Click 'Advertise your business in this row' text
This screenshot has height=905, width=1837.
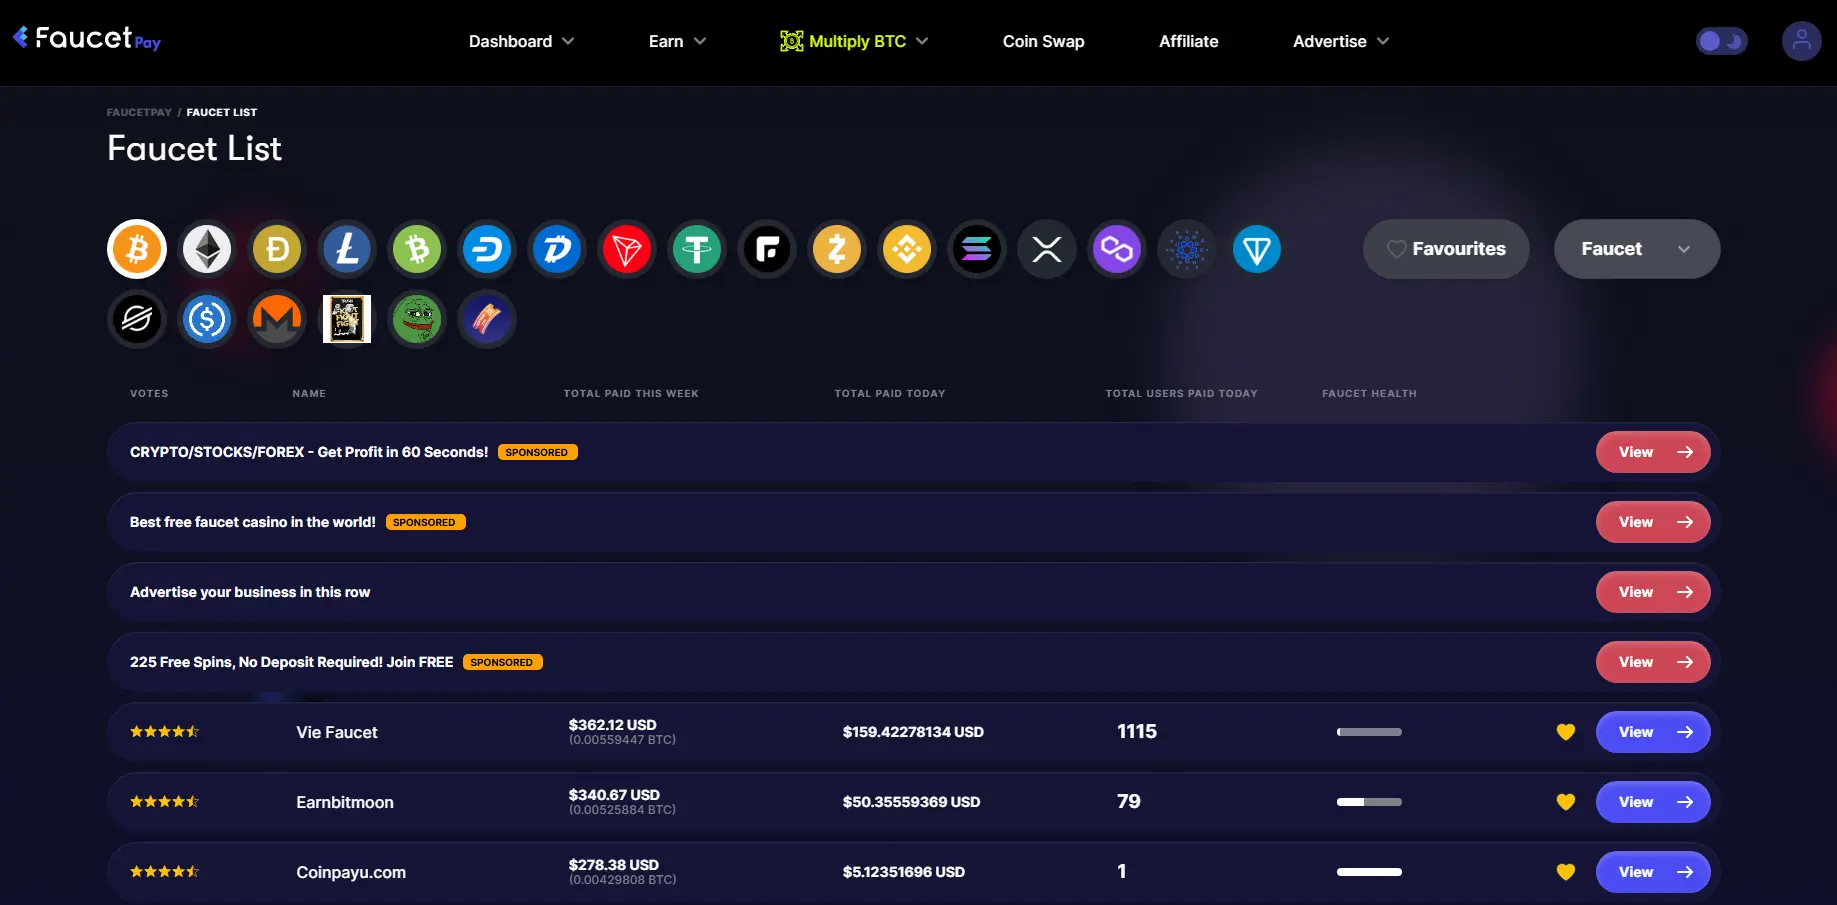[x=250, y=592]
